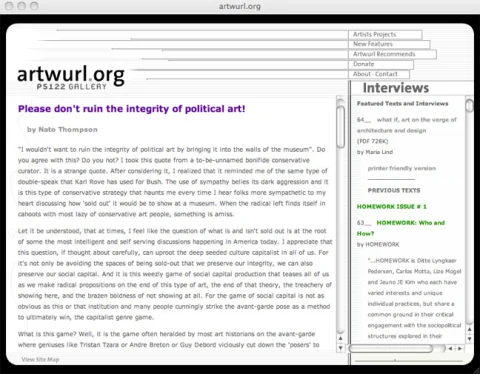This screenshot has width=480, height=374.
Task: Minimize the window with the middle title-bar button
Action: pyautogui.click(x=22, y=6)
